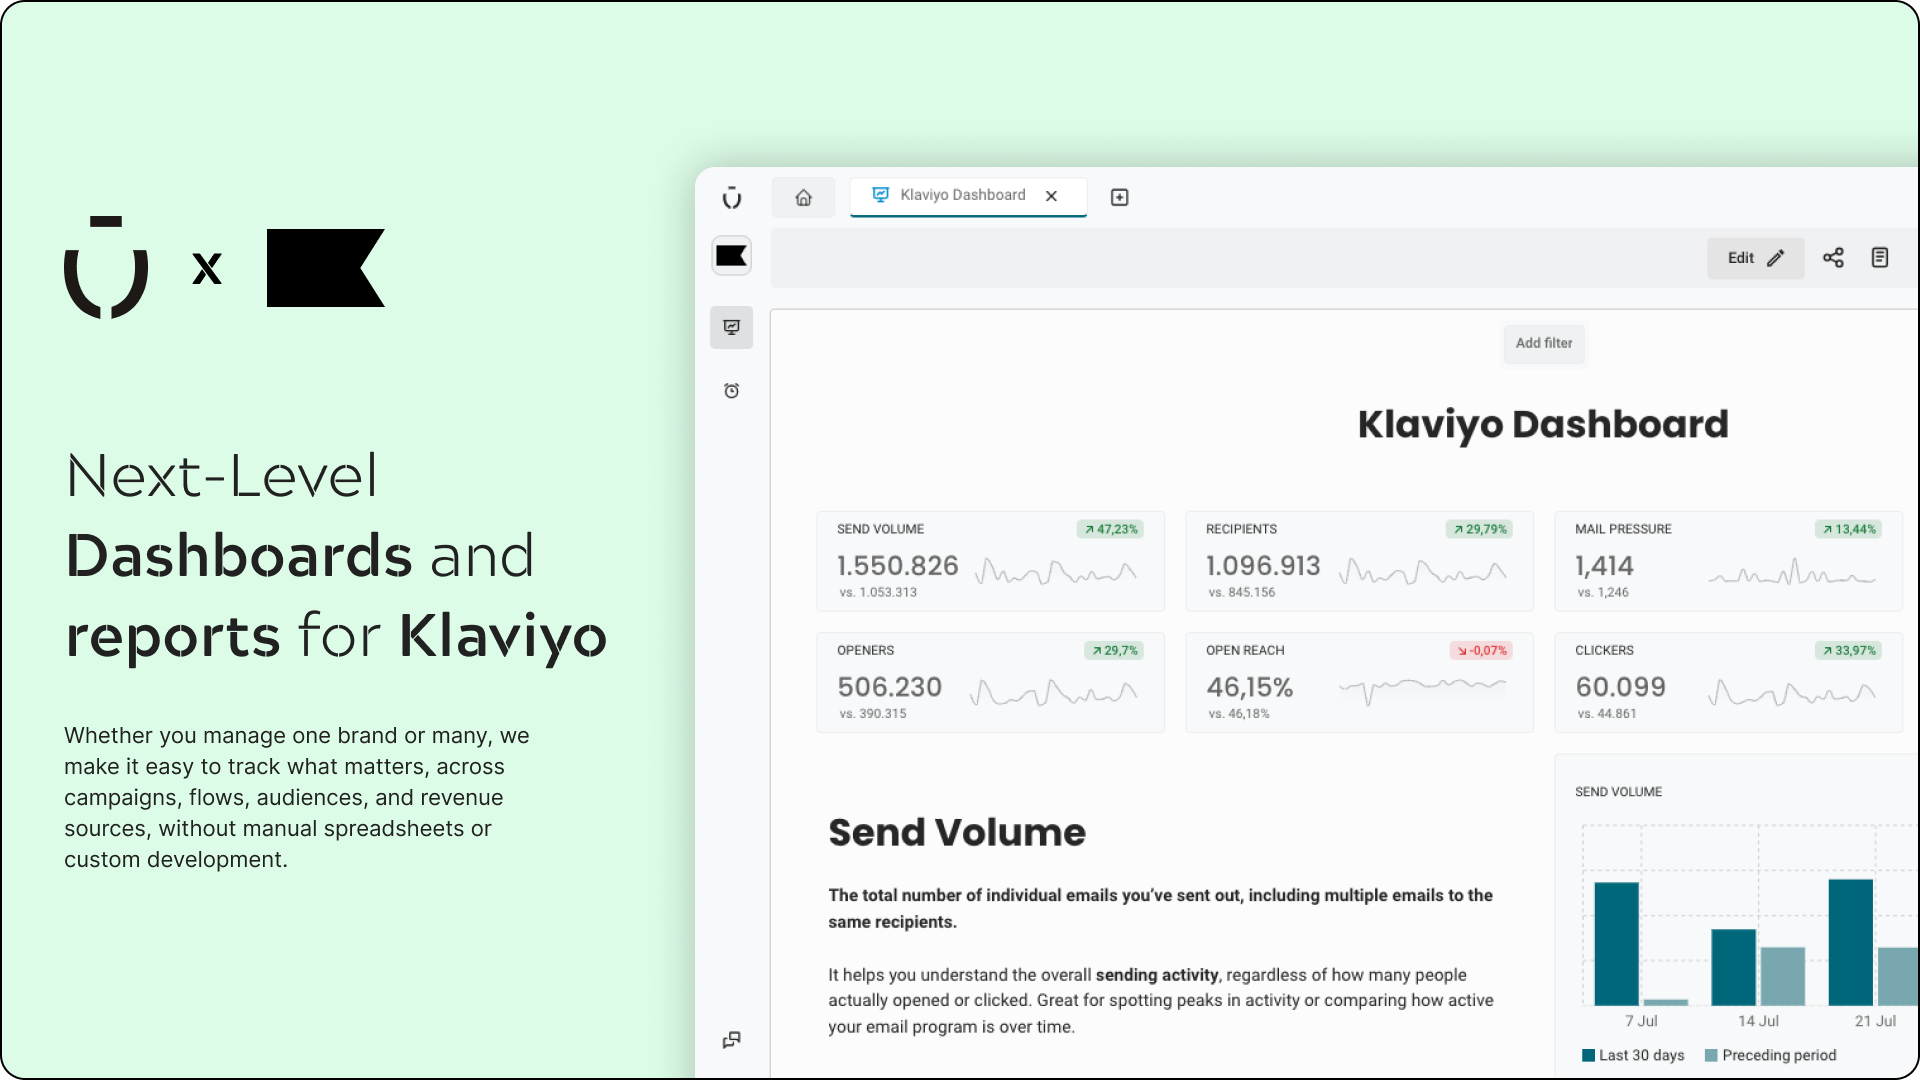Close the Klaviyo Dashboard tab
1920x1080 pixels.
(x=1051, y=196)
